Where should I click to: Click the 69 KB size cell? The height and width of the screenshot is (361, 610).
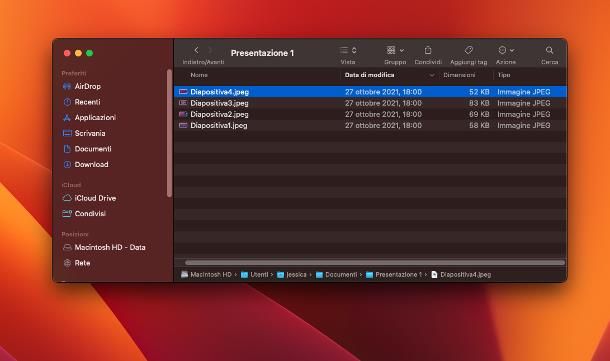click(479, 114)
